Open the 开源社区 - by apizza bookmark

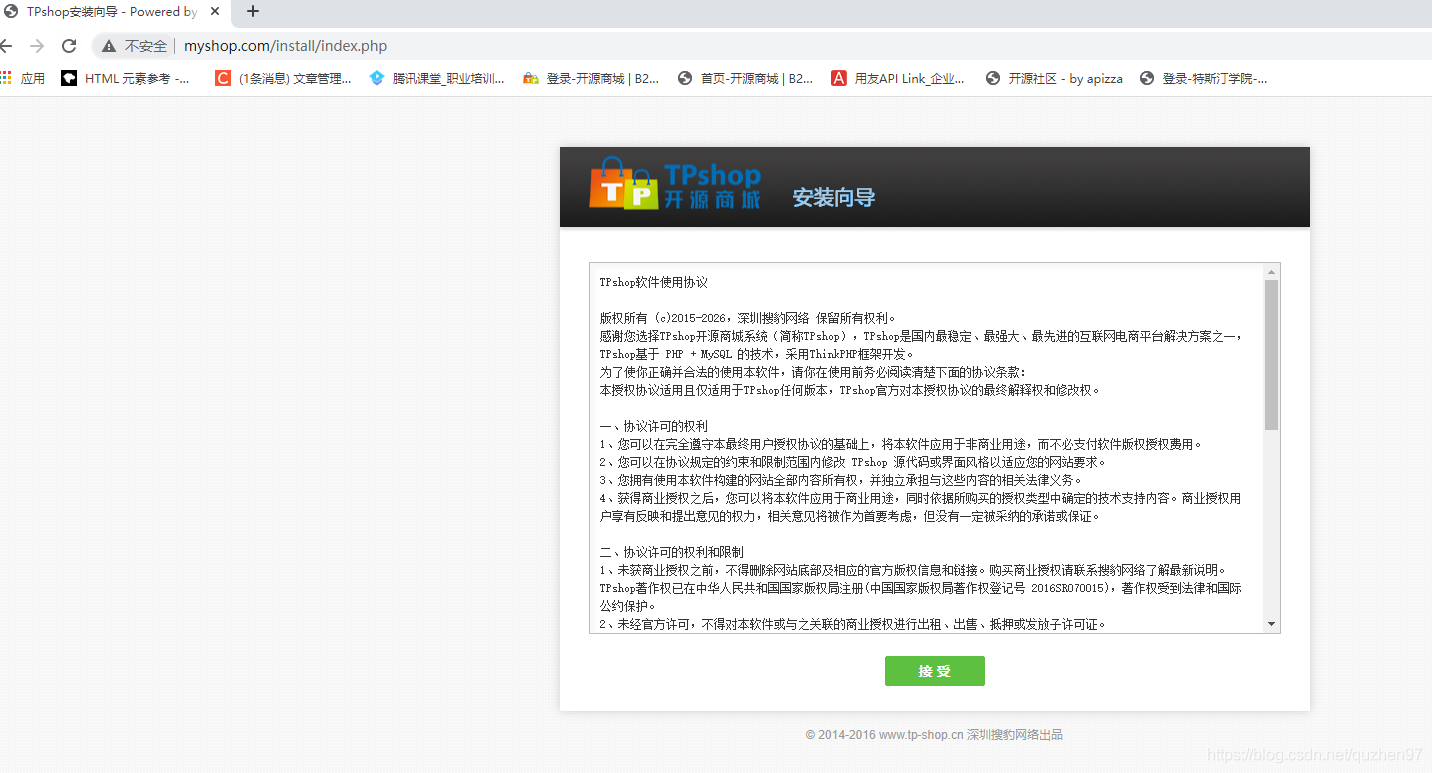coord(1054,78)
